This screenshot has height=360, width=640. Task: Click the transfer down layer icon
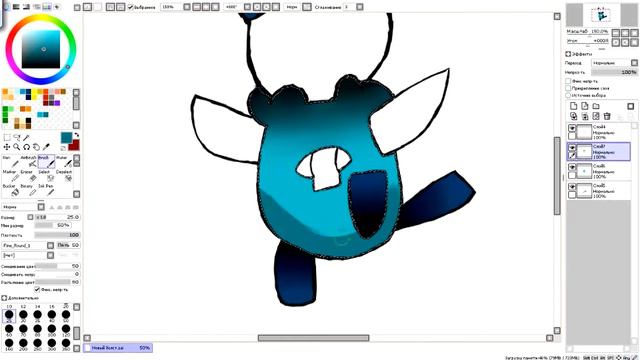(x=573, y=116)
